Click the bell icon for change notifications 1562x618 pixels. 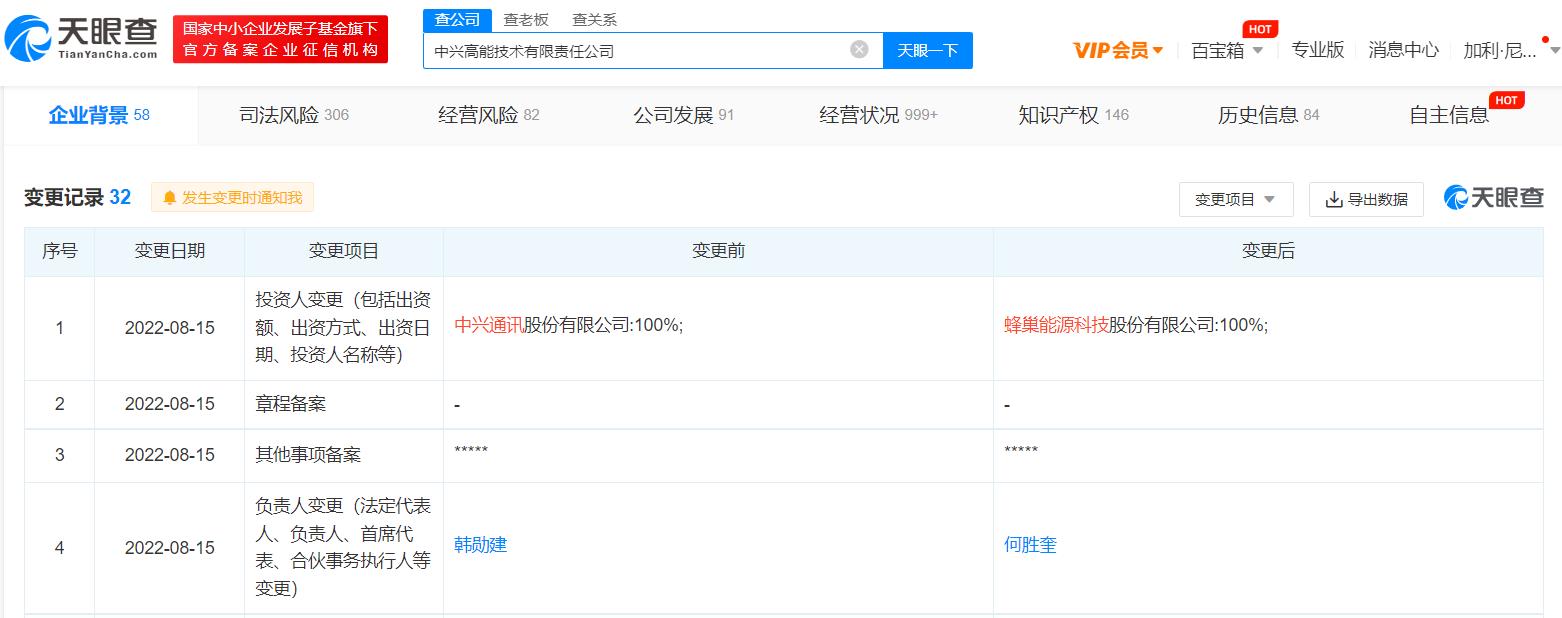(x=169, y=198)
